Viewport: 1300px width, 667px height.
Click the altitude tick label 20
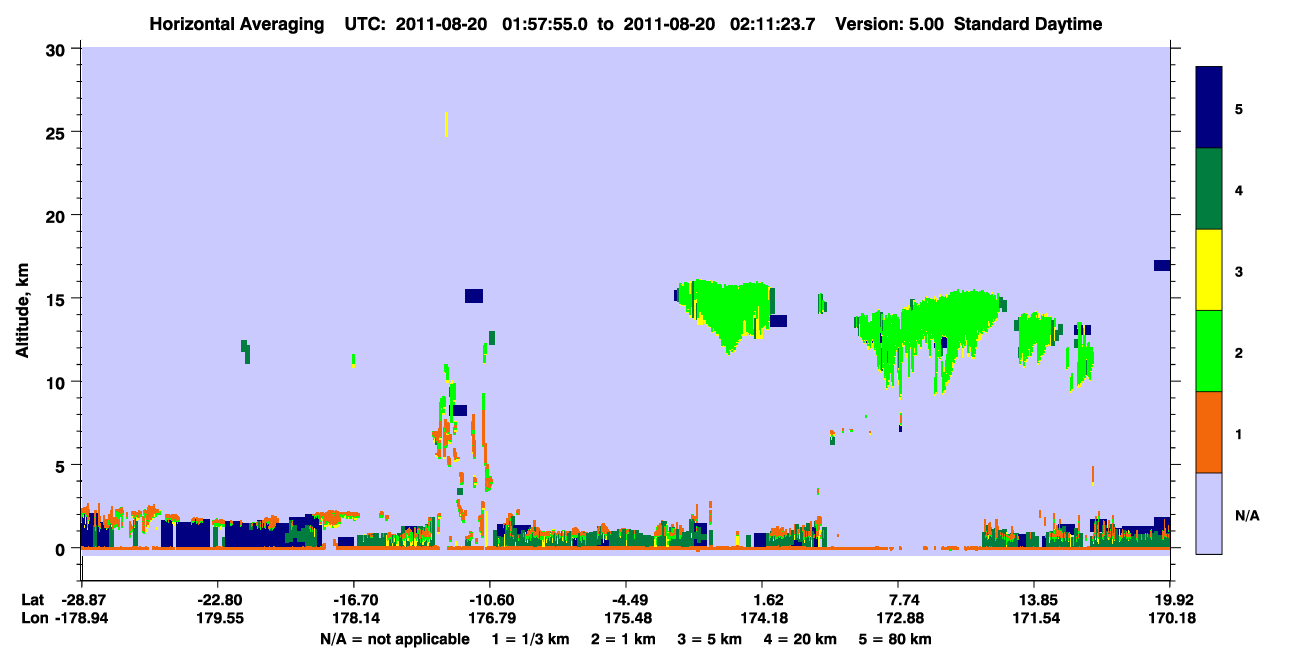[x=57, y=215]
